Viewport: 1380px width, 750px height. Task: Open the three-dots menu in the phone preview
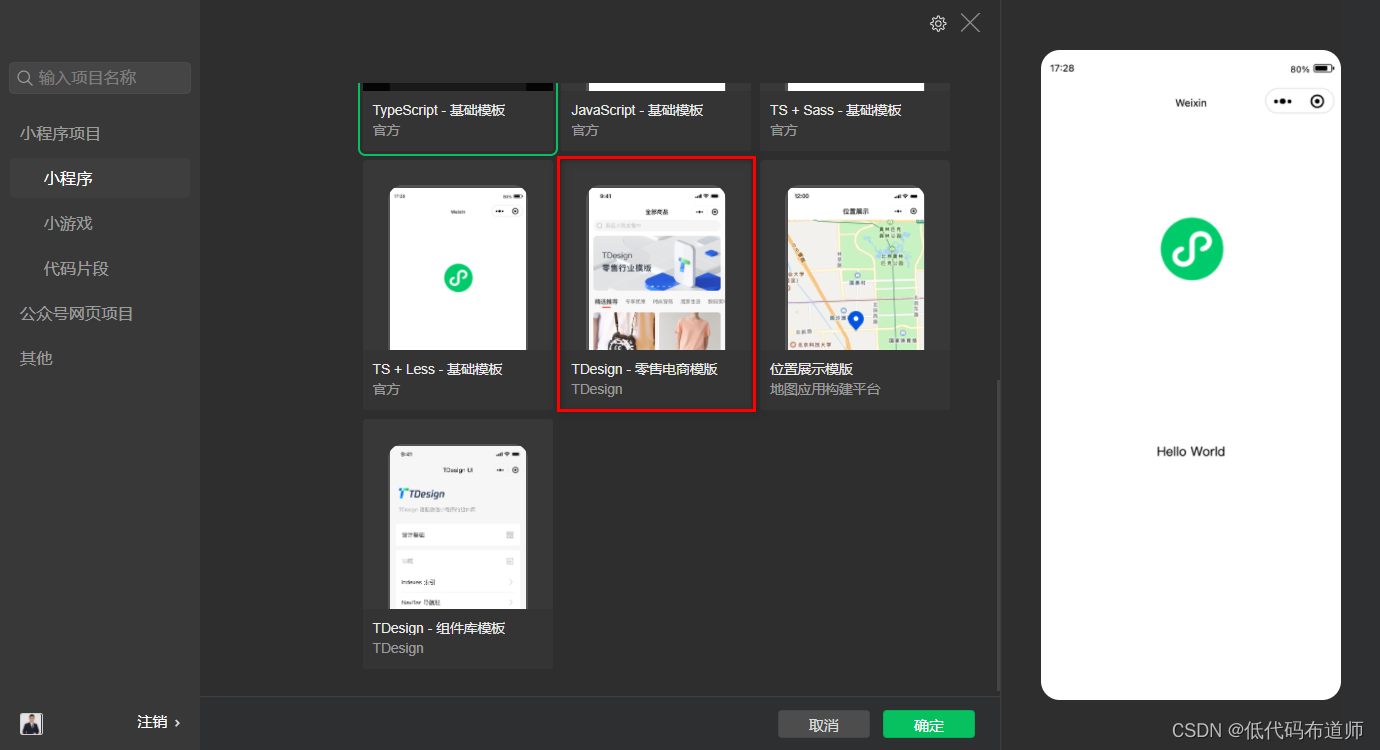pos(1283,101)
